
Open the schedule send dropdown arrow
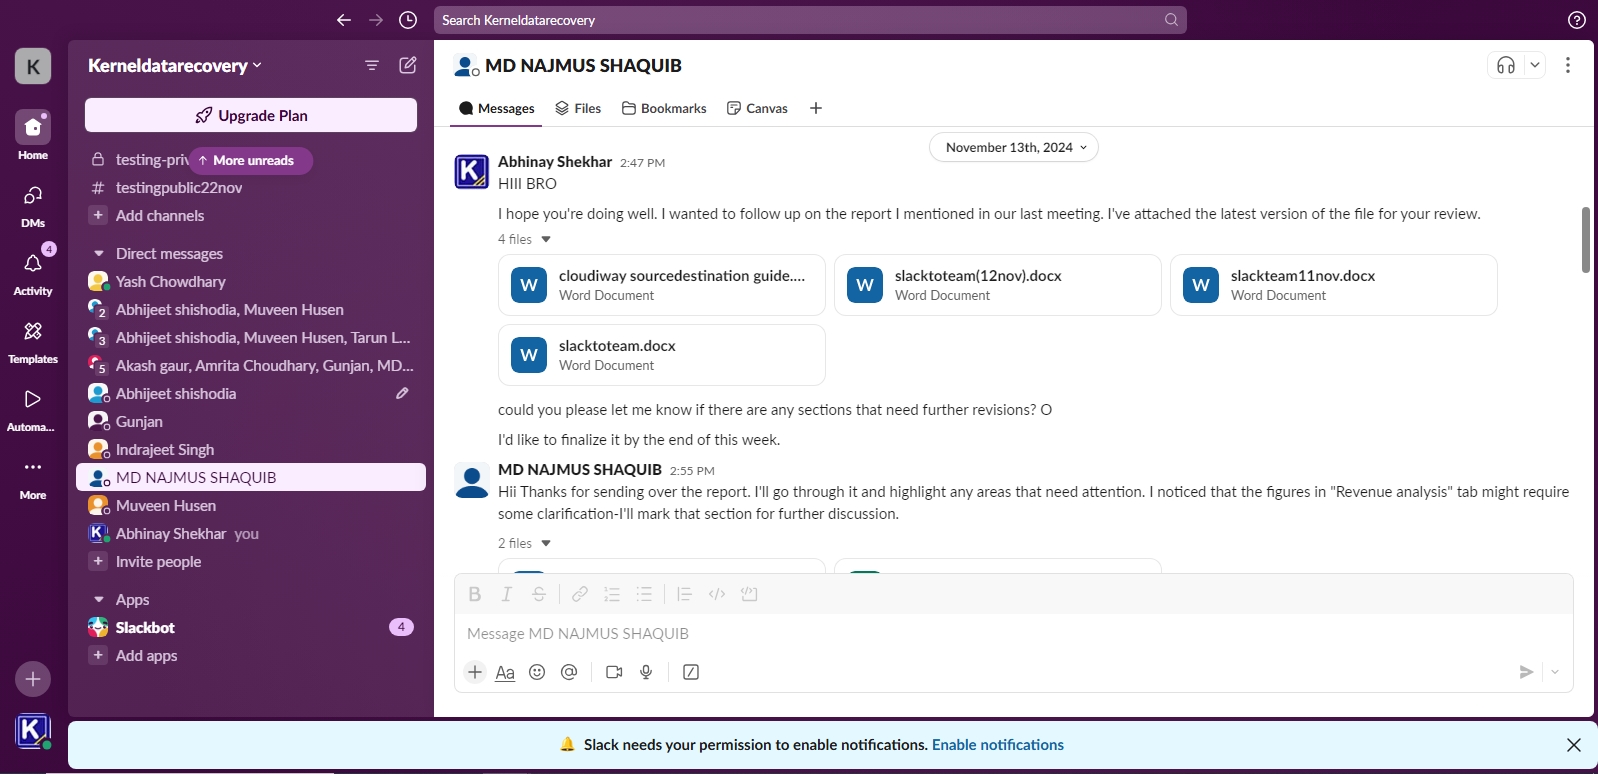1555,672
